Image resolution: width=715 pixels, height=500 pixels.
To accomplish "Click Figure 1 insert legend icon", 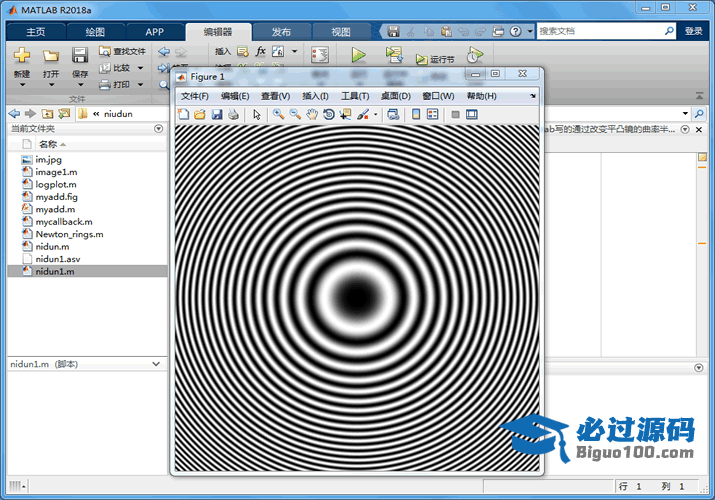I will point(432,114).
